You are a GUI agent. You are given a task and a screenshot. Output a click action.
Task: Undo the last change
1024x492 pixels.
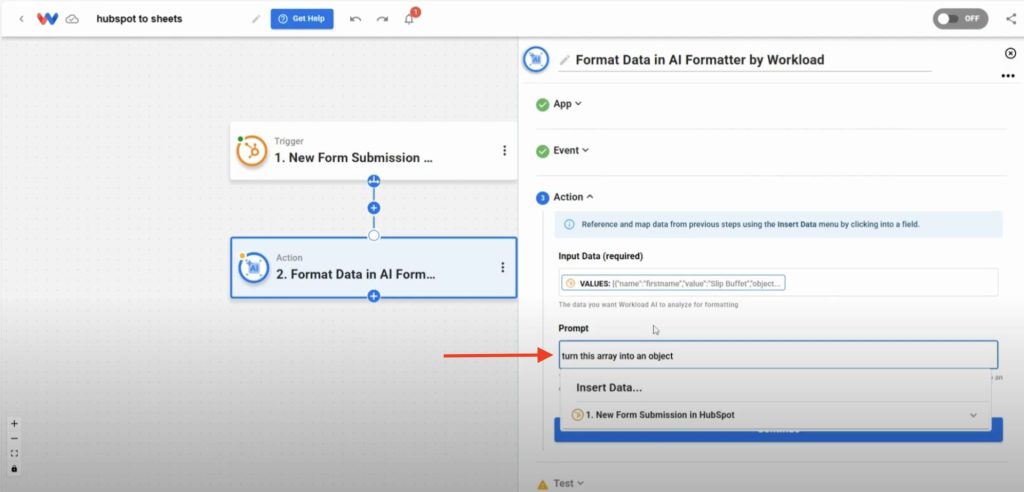coord(355,19)
